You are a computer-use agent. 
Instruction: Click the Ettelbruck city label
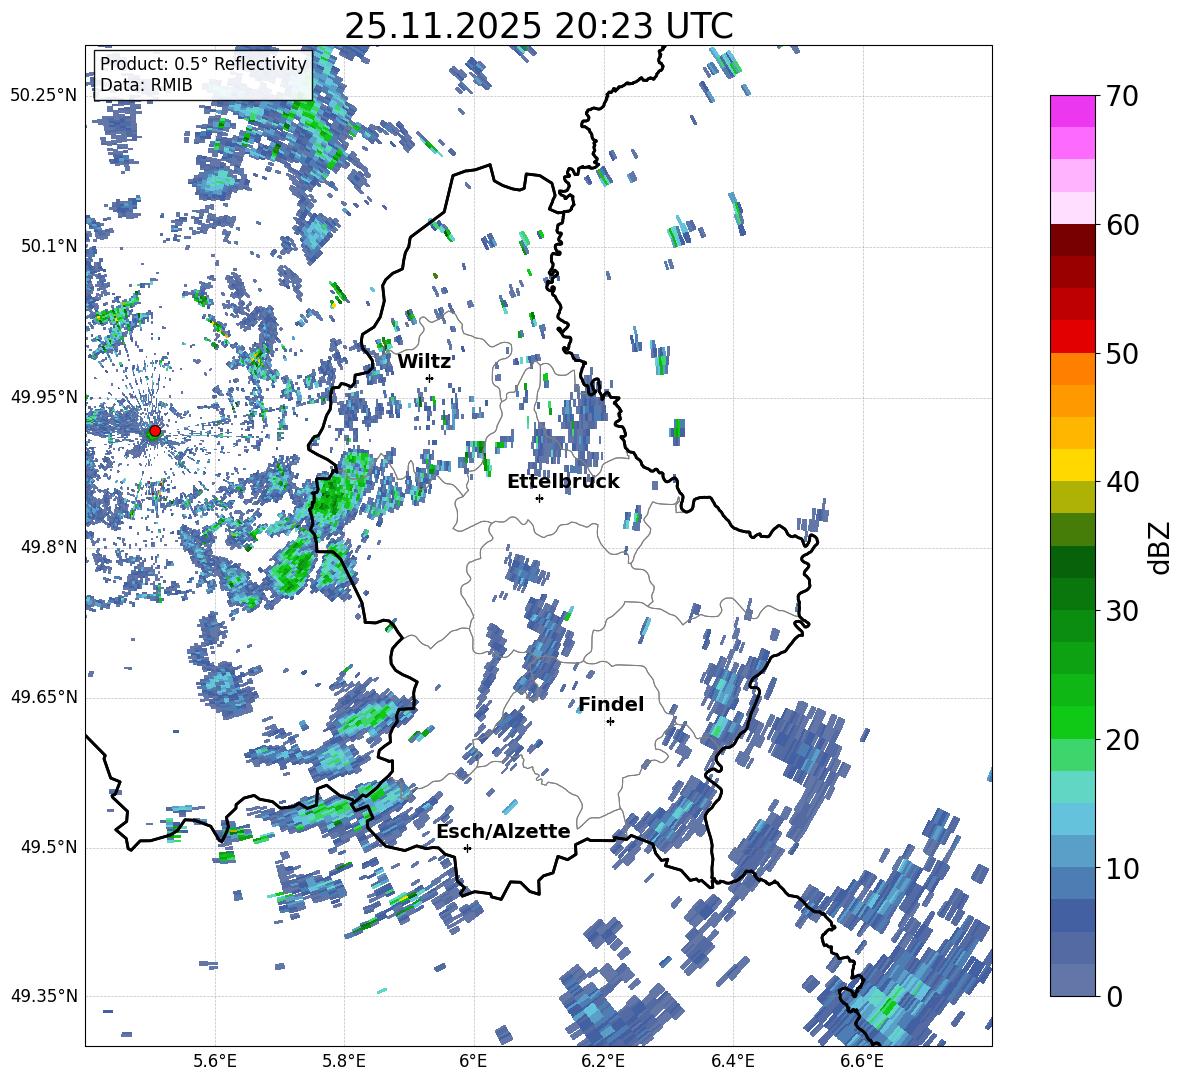click(x=563, y=482)
